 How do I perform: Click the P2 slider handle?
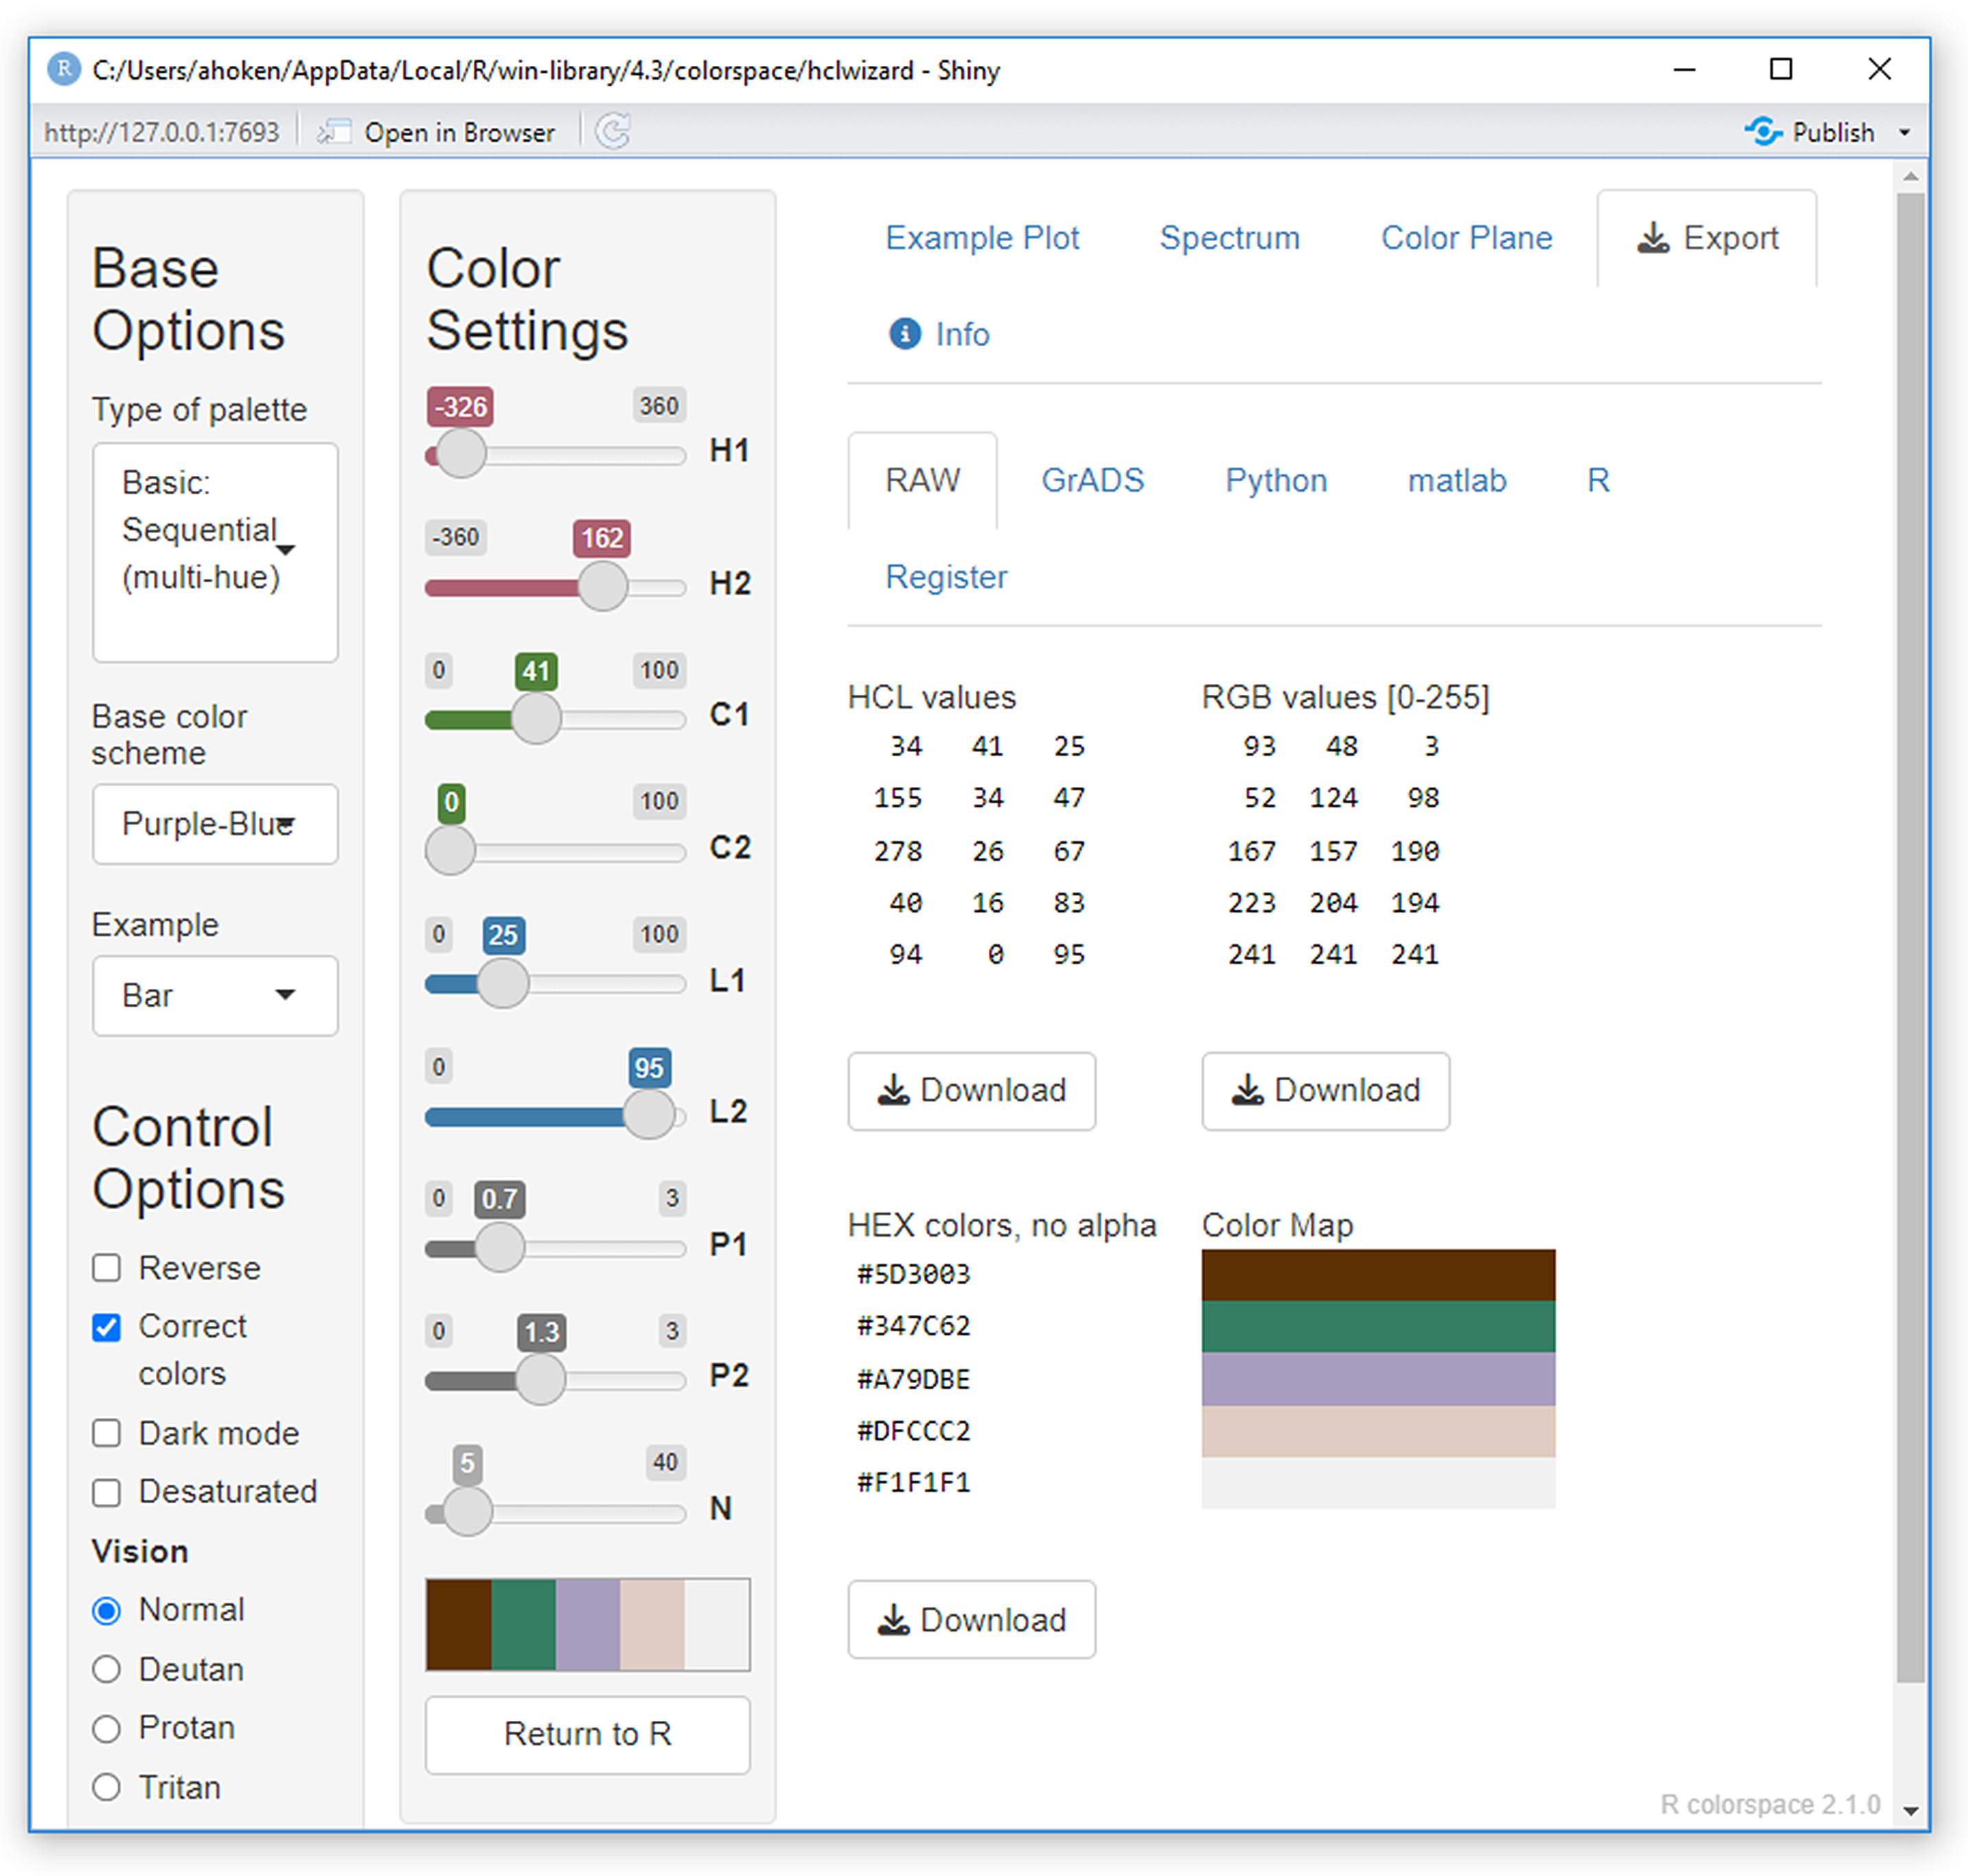click(541, 1380)
